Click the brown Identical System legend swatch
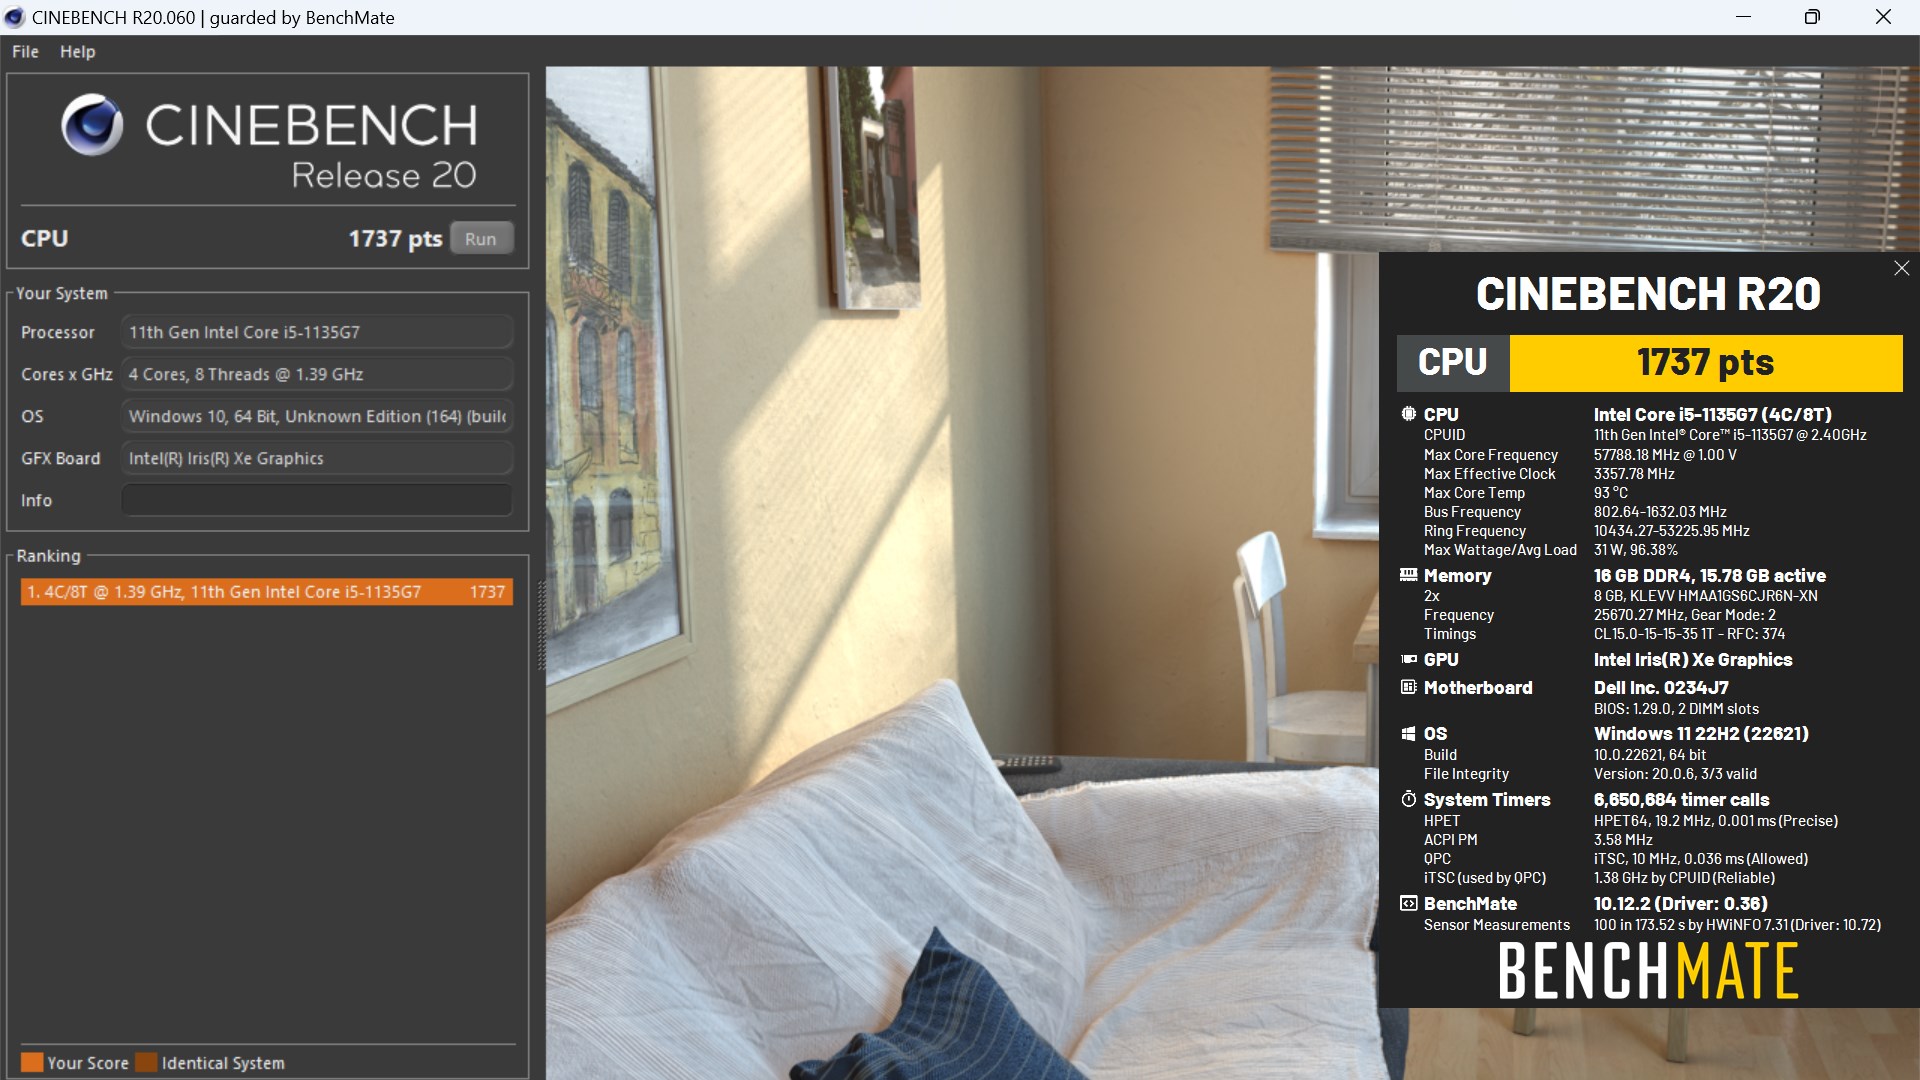Viewport: 1920px width, 1080px height. click(147, 1062)
